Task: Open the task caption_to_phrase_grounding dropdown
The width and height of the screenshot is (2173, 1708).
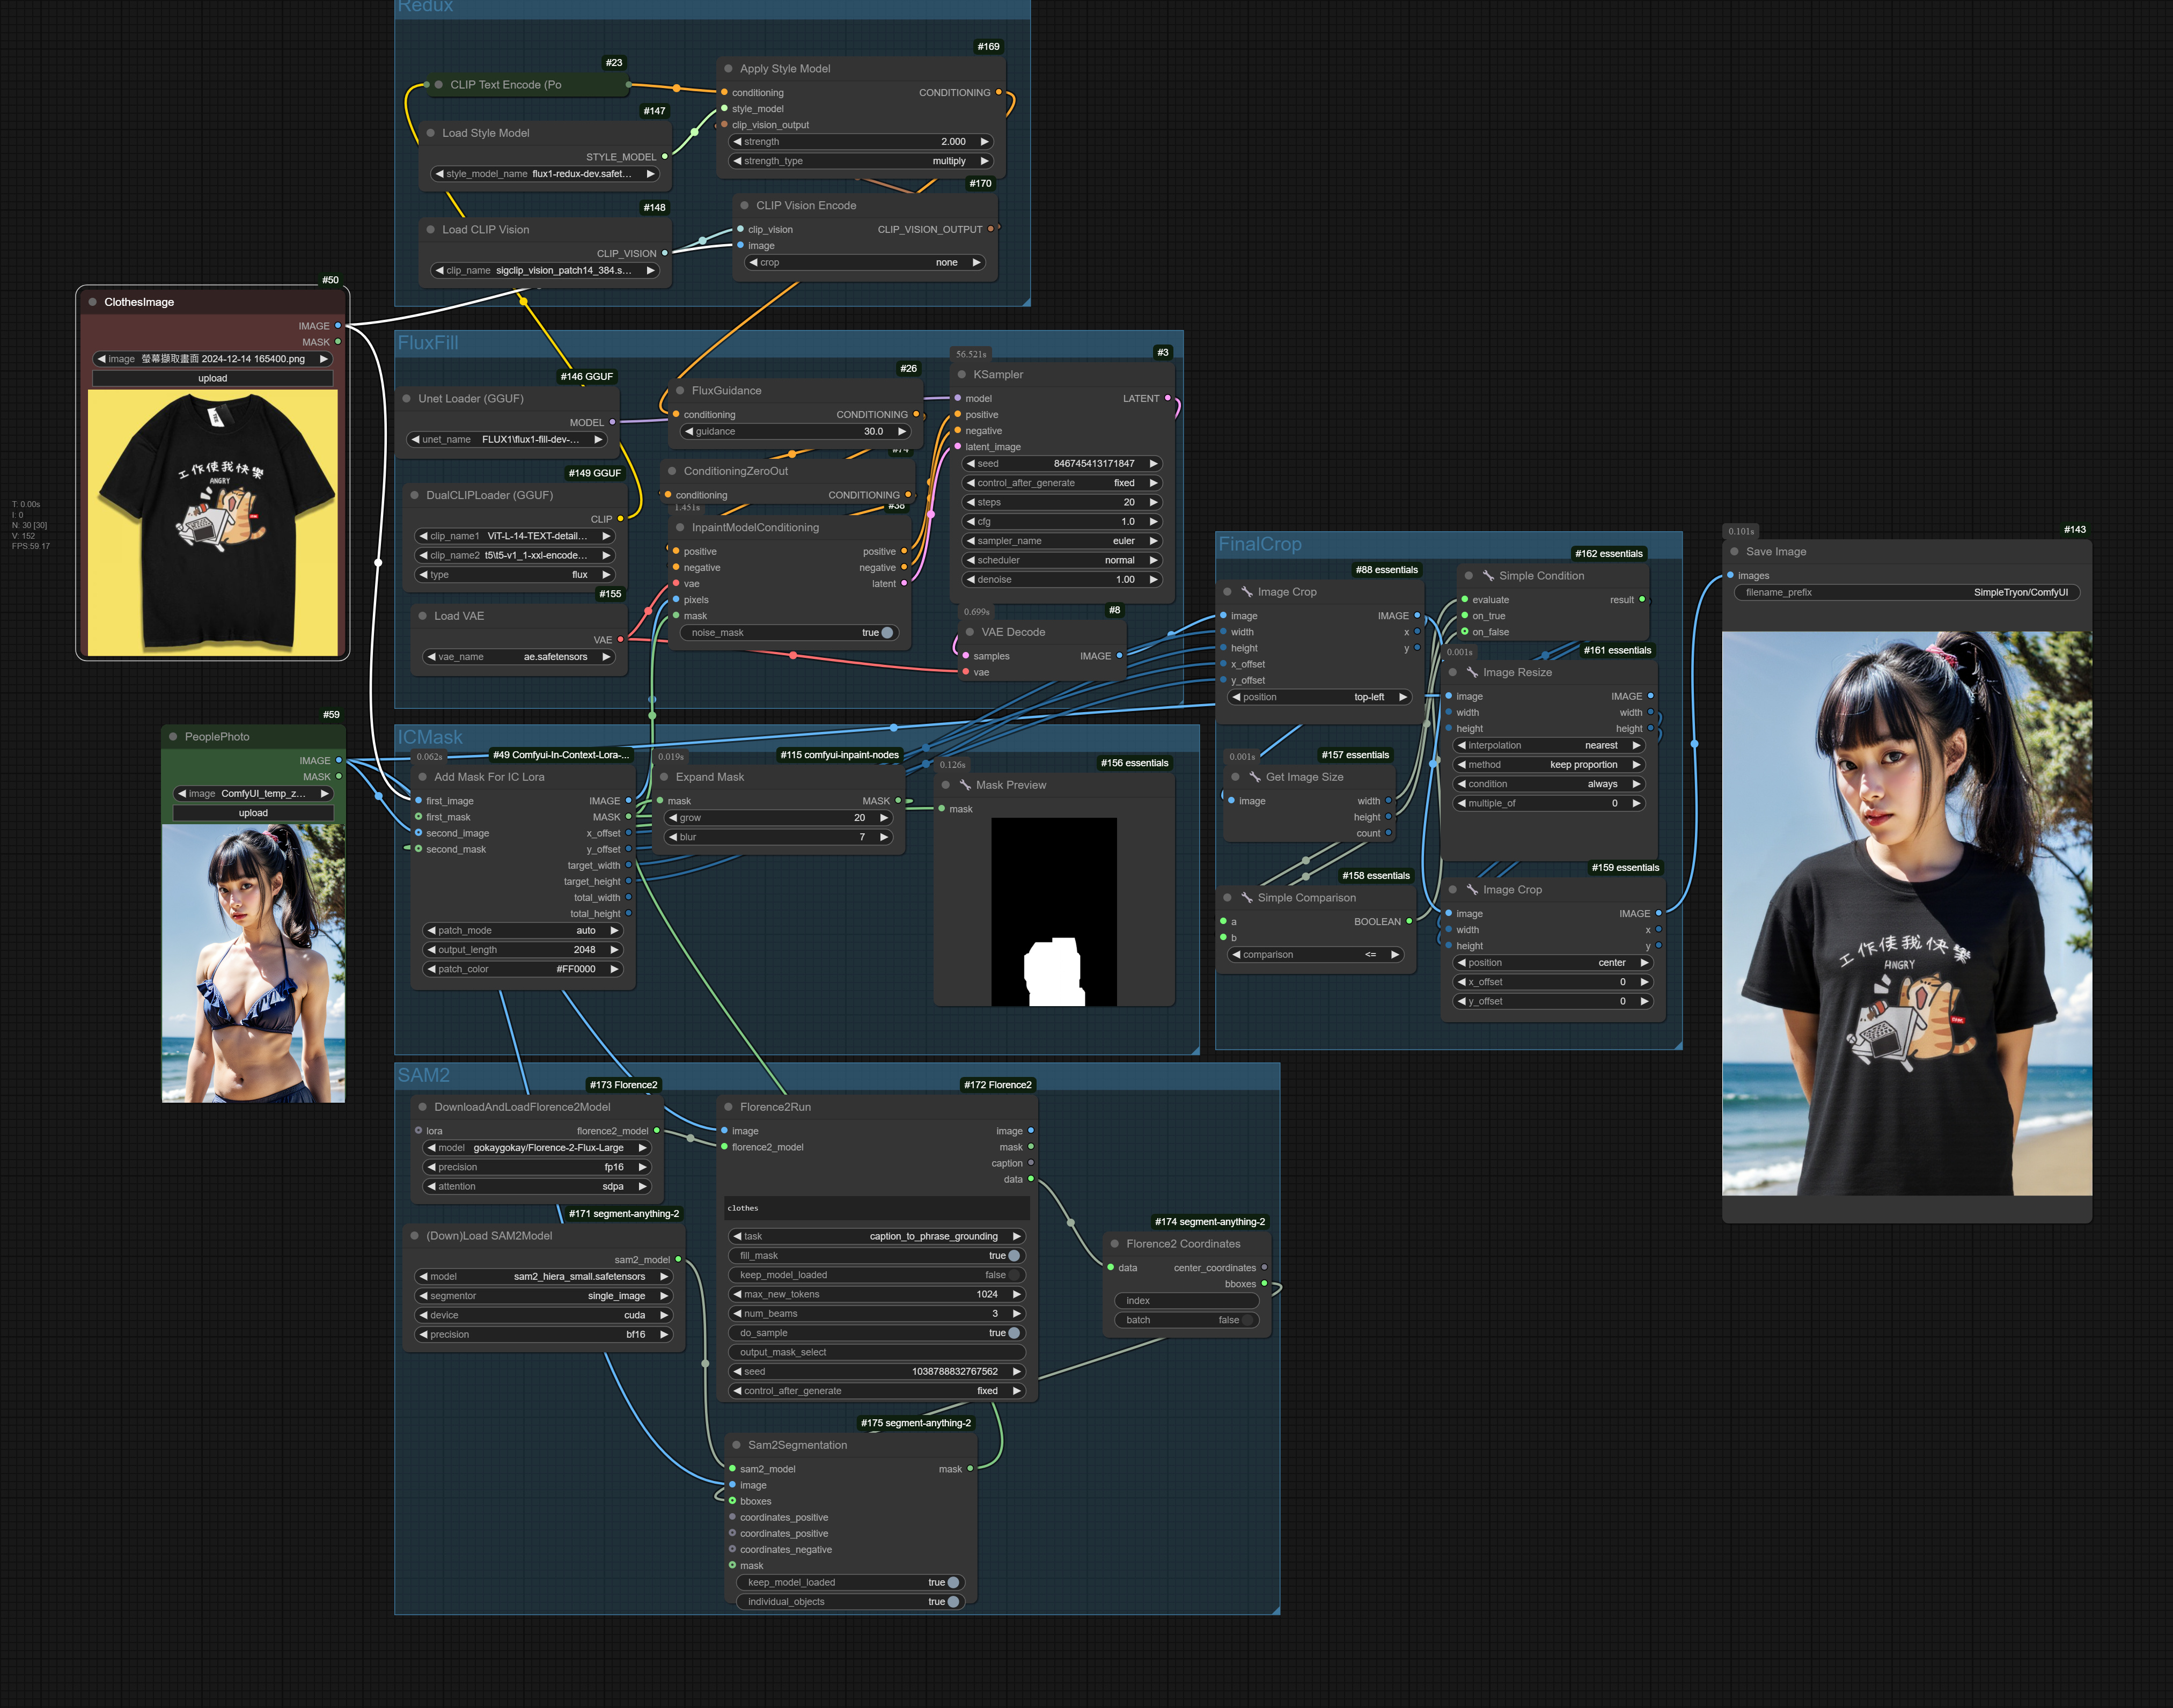Action: tap(878, 1237)
